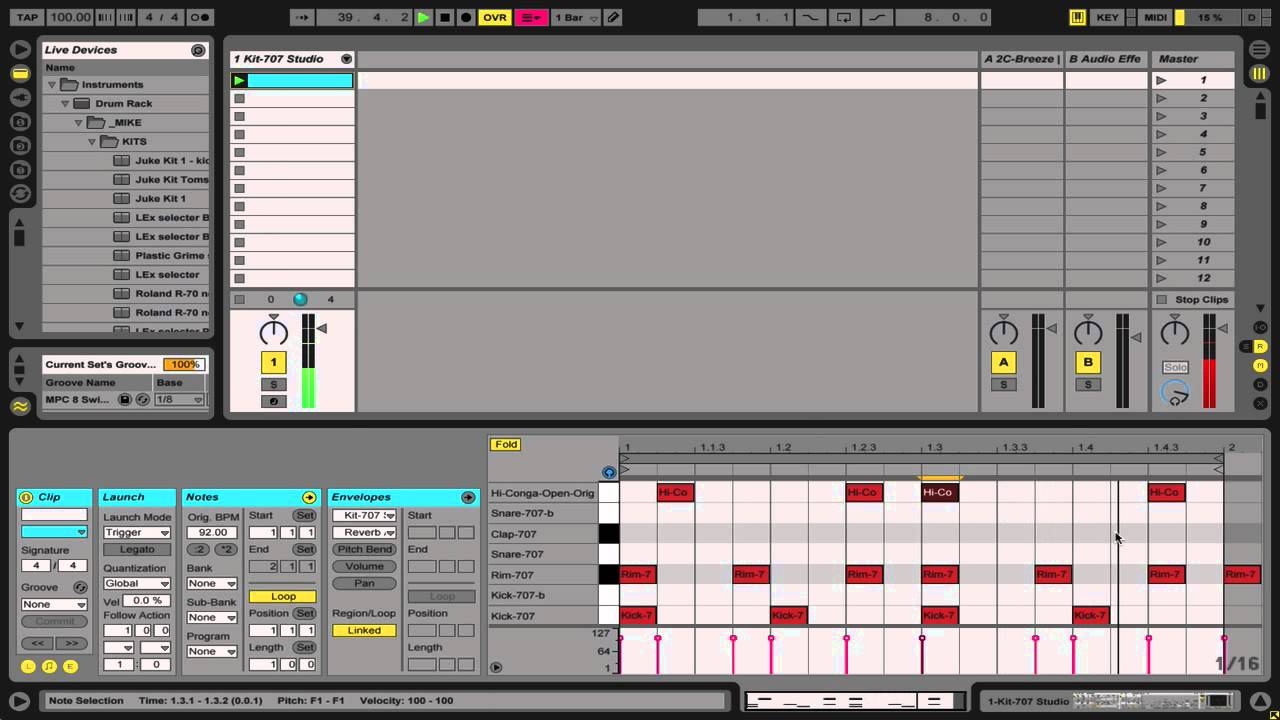Arm track 1 for recording
The height and width of the screenshot is (720, 1280).
coord(273,402)
